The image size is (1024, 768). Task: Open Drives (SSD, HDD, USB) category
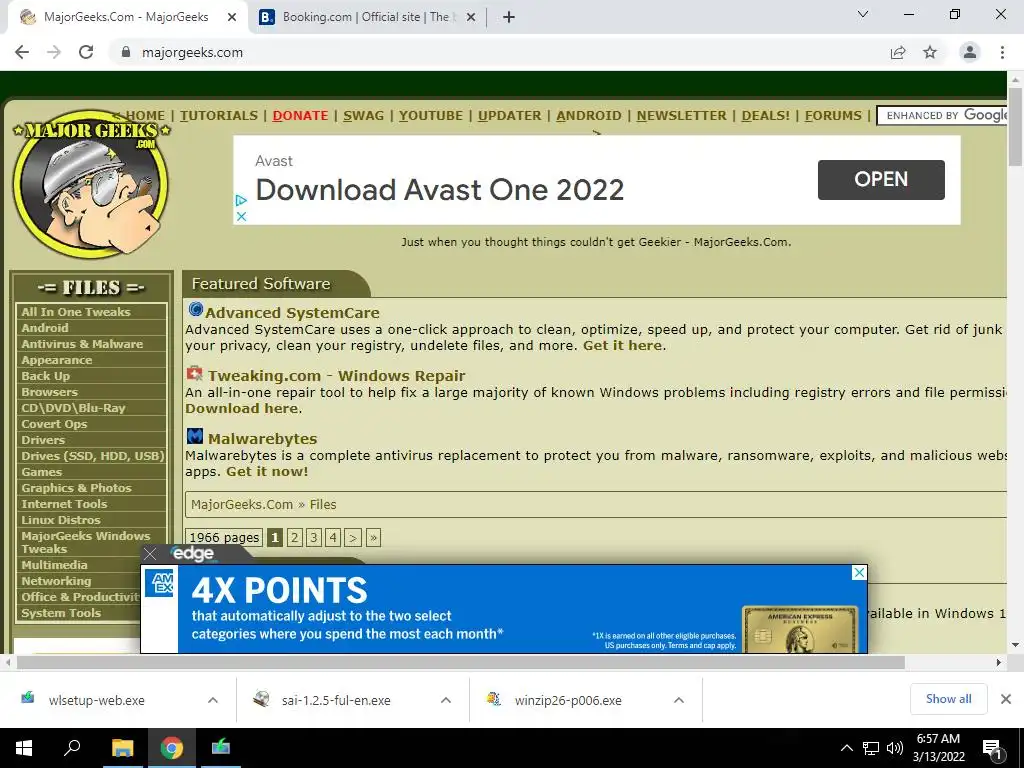tap(91, 456)
